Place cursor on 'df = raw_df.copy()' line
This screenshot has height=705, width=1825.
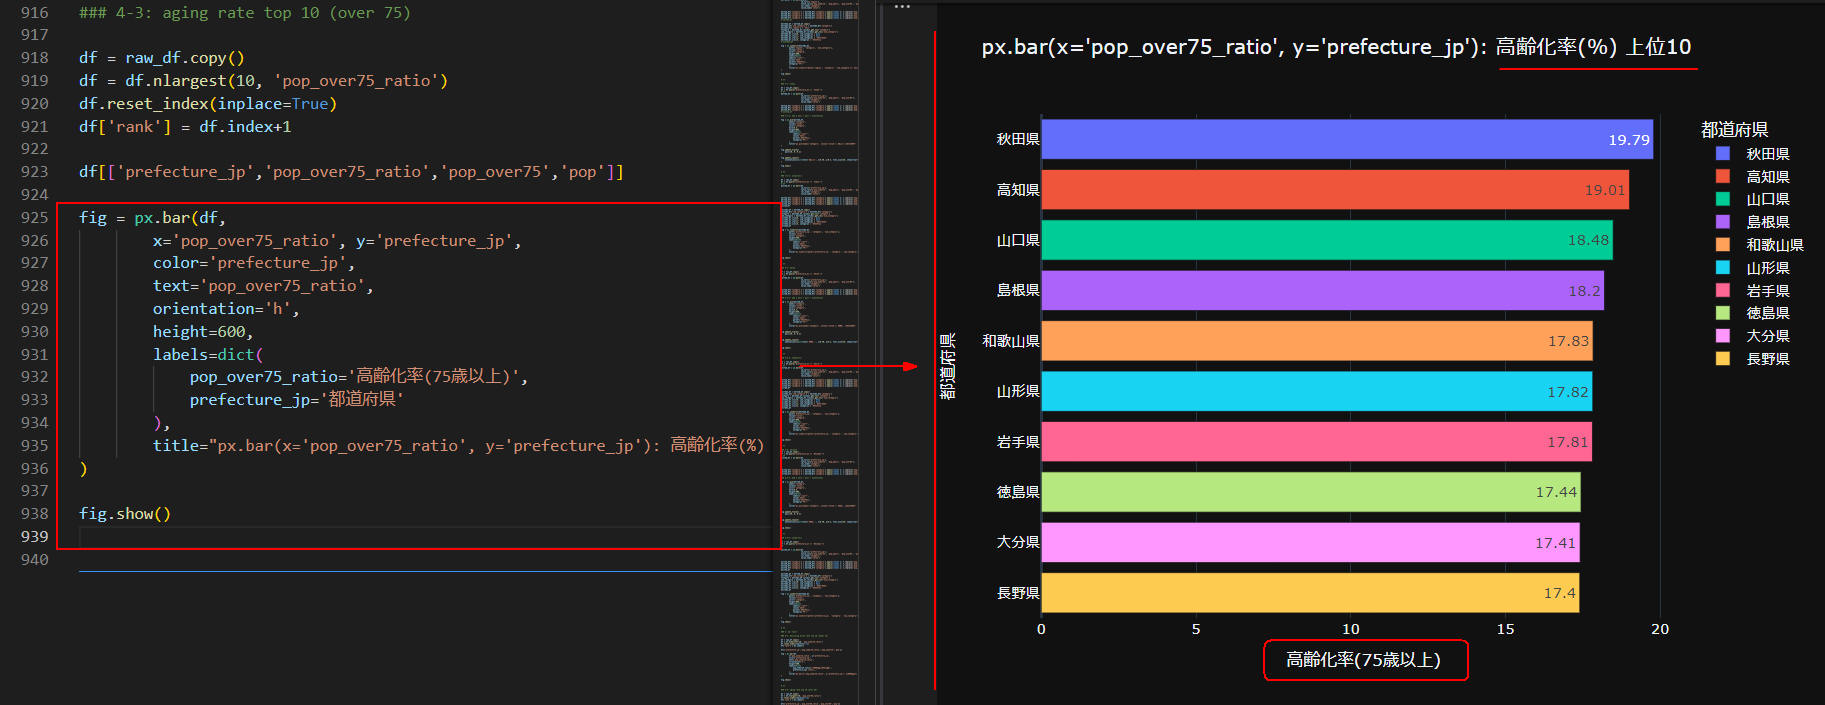162,58
